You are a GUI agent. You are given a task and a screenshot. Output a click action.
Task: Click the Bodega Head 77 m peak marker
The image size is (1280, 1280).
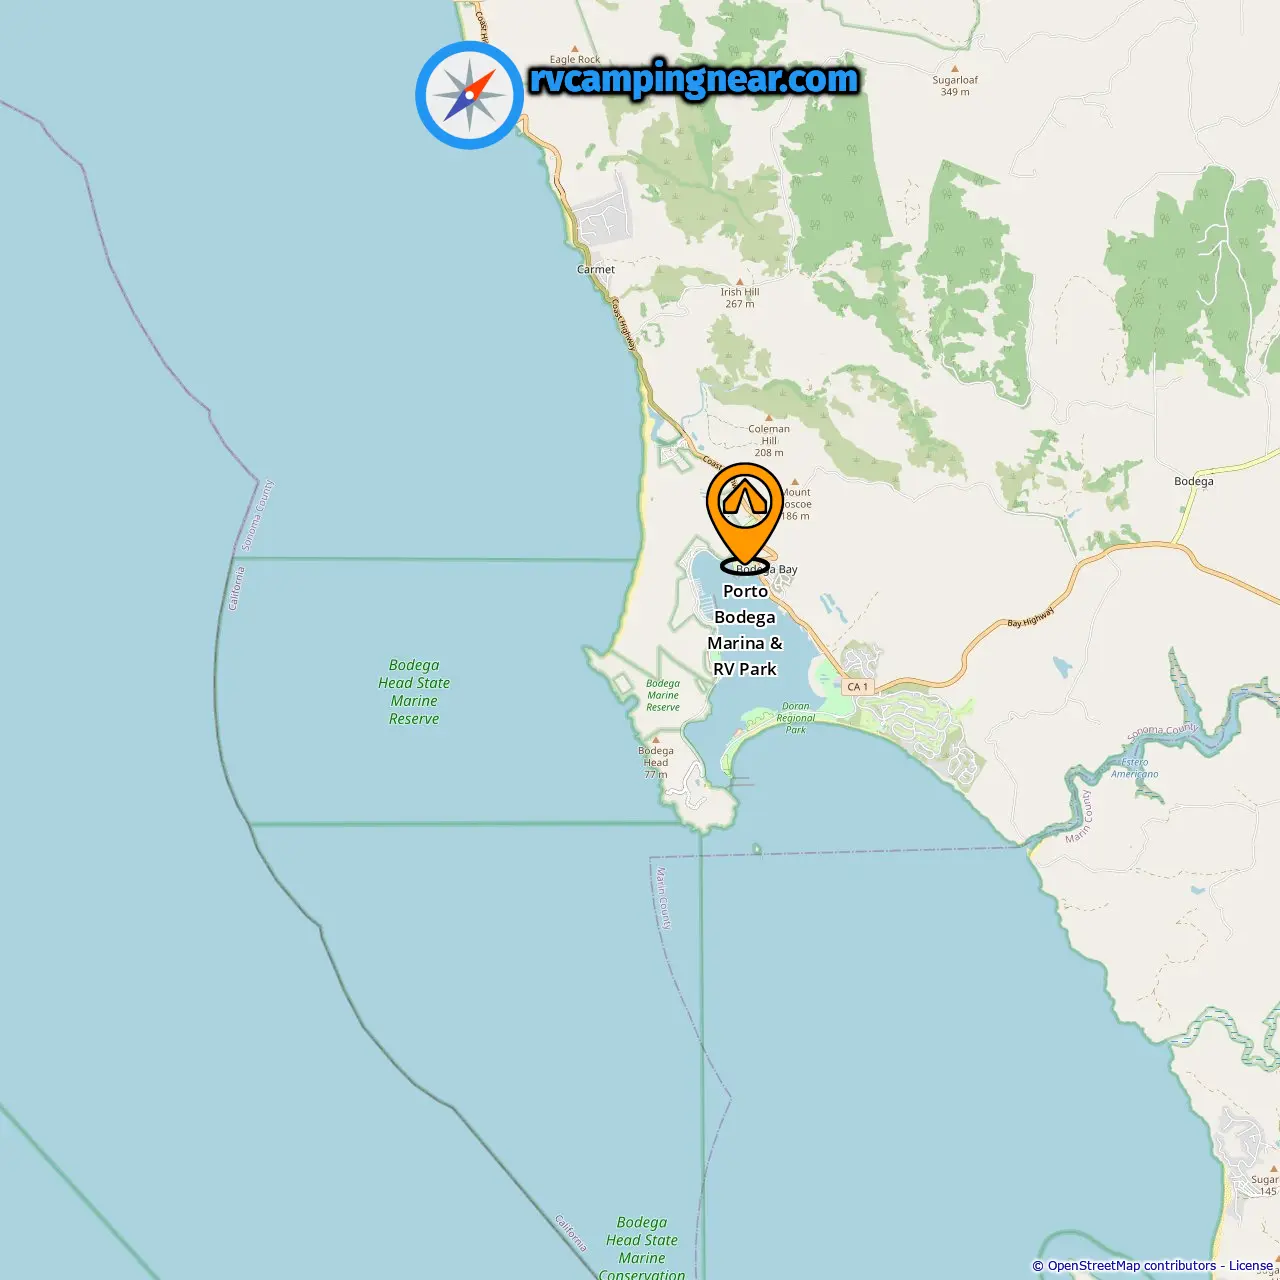(x=656, y=740)
